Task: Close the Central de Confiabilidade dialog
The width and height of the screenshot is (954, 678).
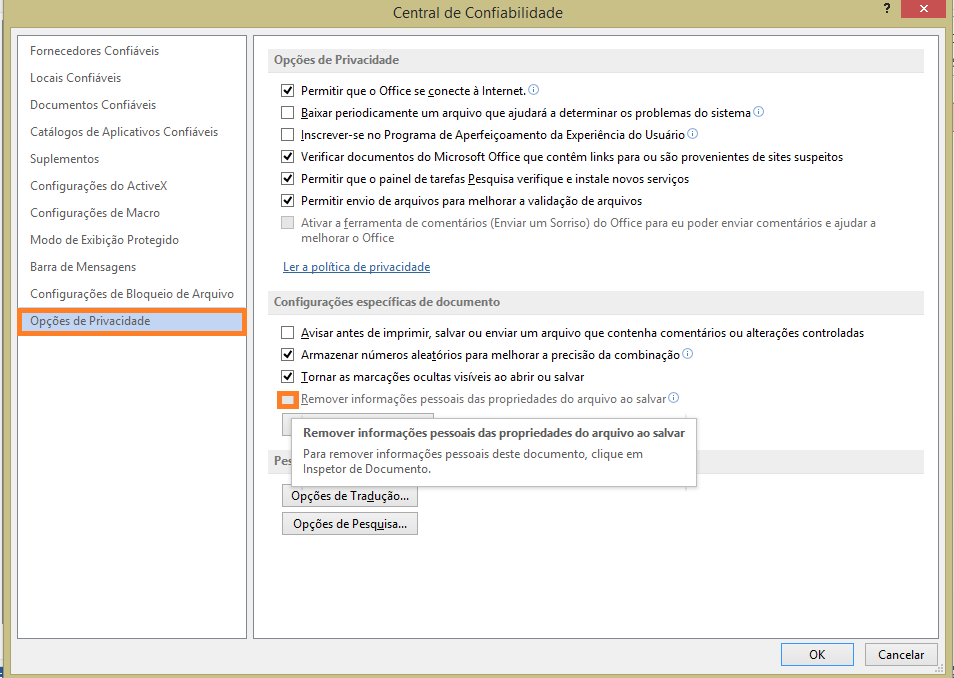Action: point(924,9)
